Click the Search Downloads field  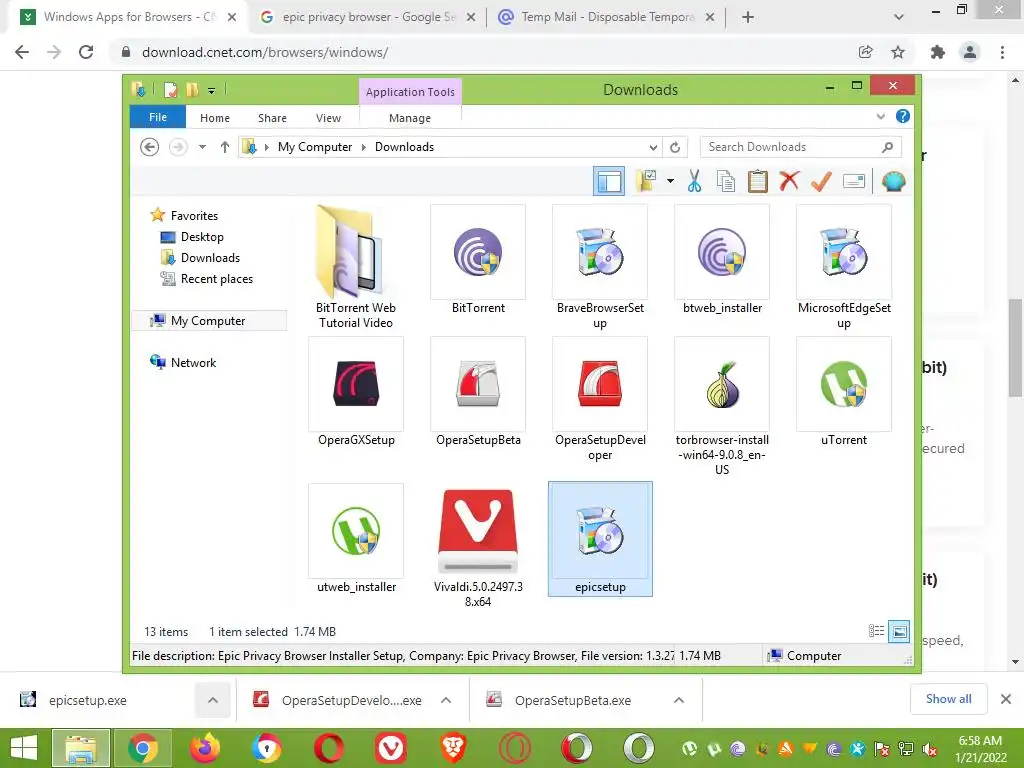pos(799,147)
